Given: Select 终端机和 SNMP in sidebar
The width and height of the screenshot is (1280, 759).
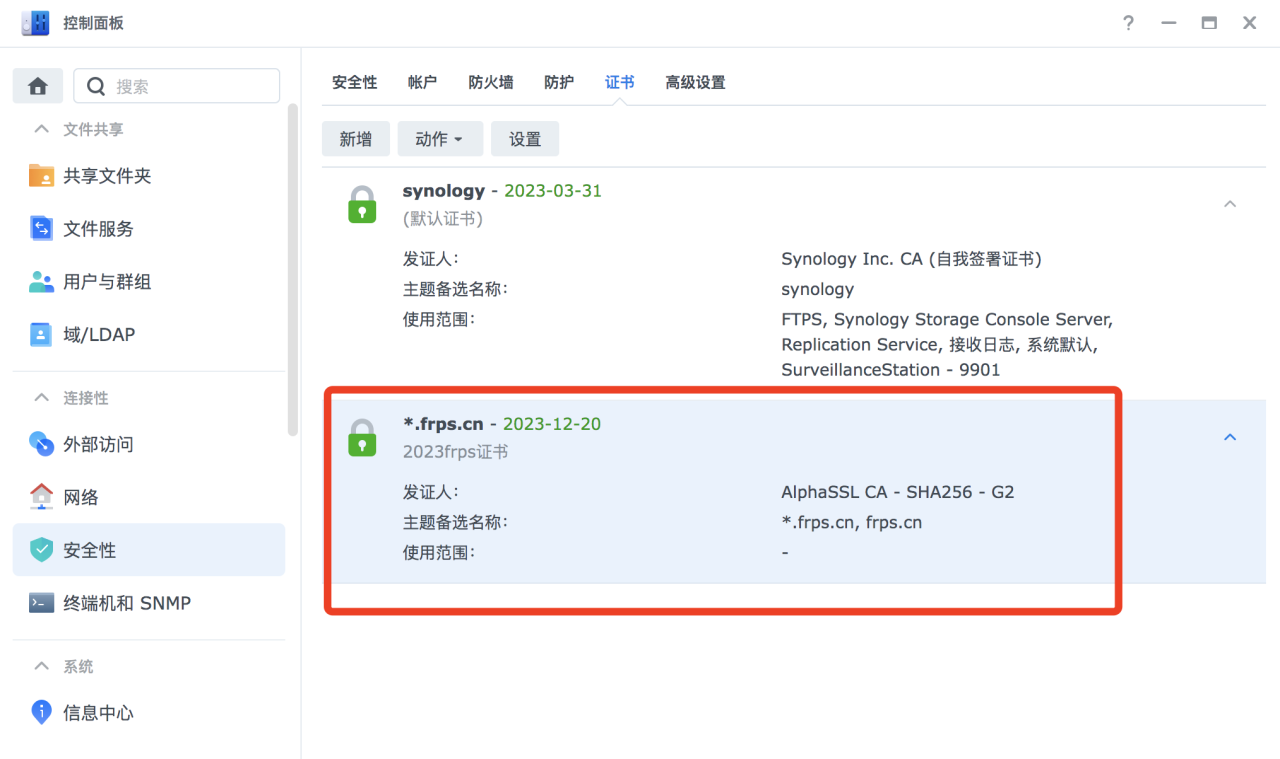Looking at the screenshot, I should pyautogui.click(x=149, y=603).
